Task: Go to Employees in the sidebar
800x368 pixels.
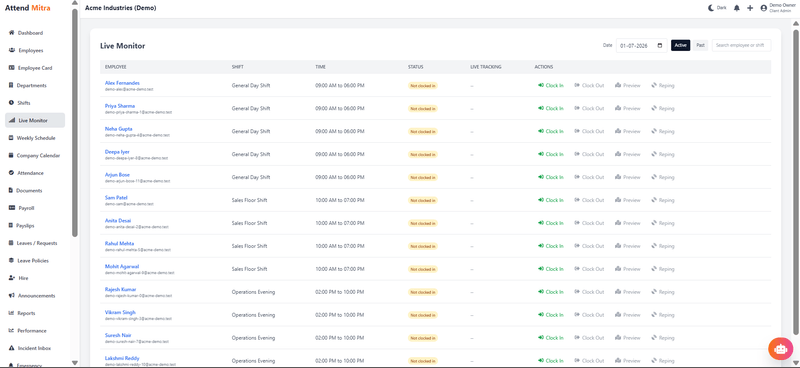Action: (x=26, y=51)
